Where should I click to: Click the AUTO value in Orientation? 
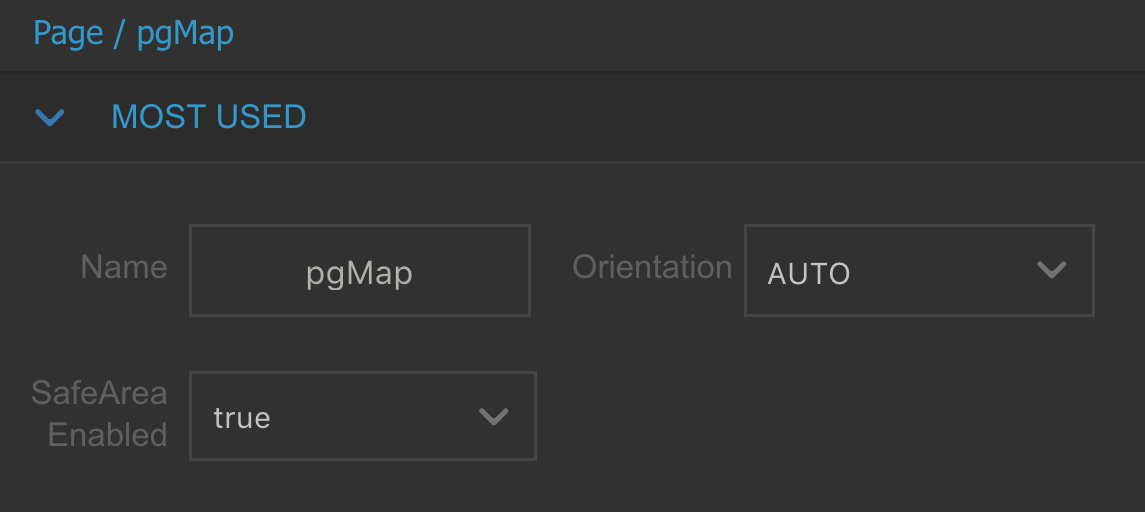[808, 274]
